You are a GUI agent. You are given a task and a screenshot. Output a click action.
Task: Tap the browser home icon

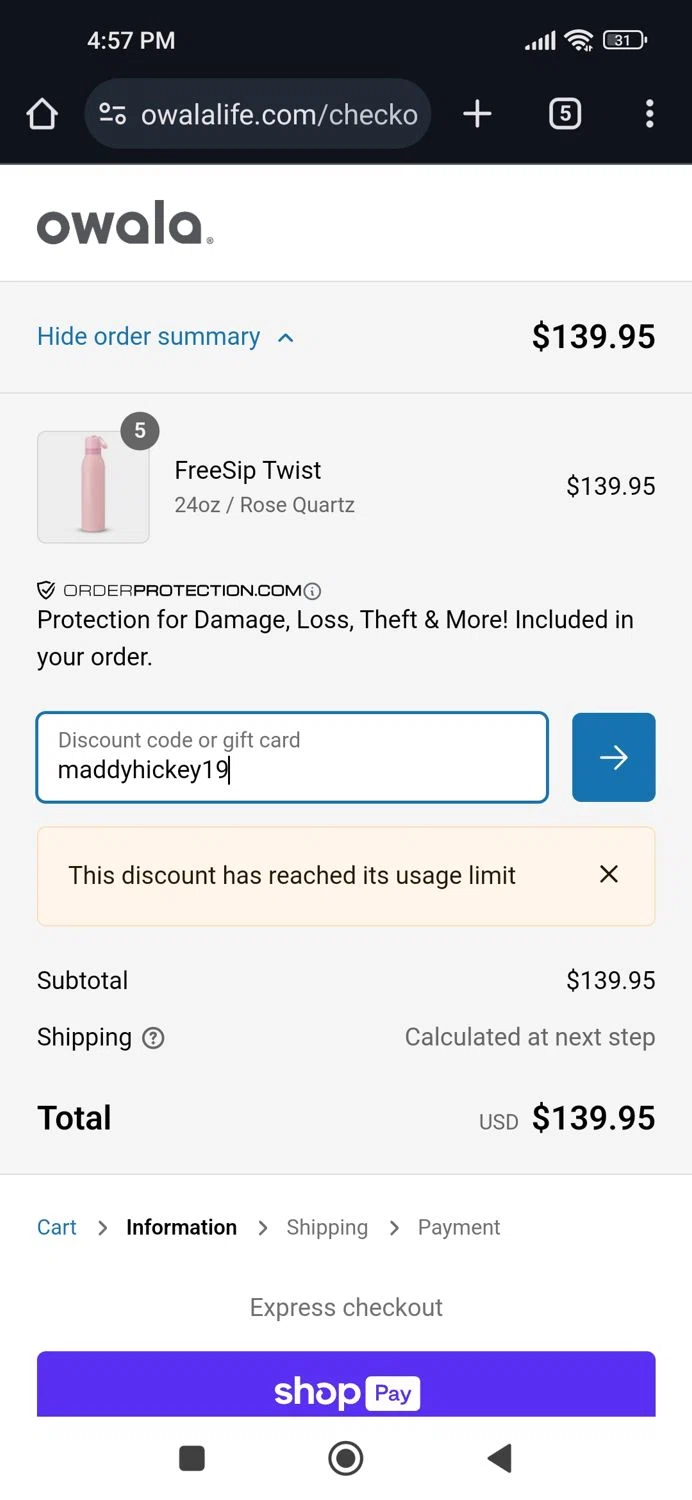tap(42, 114)
